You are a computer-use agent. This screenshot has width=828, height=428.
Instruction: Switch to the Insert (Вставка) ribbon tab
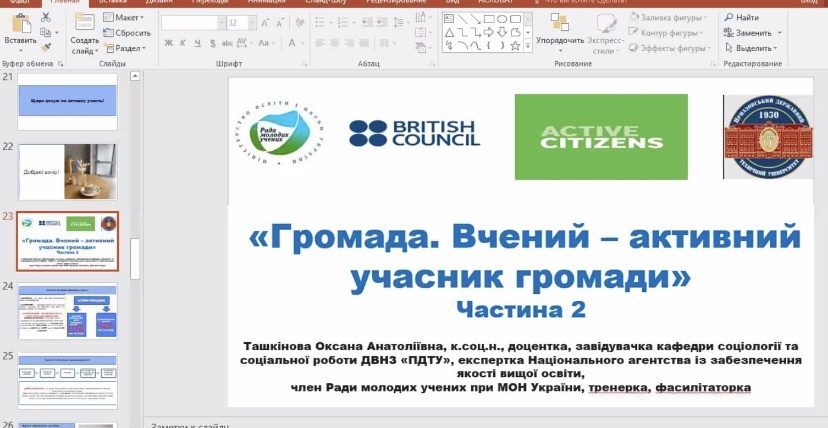pyautogui.click(x=110, y=3)
